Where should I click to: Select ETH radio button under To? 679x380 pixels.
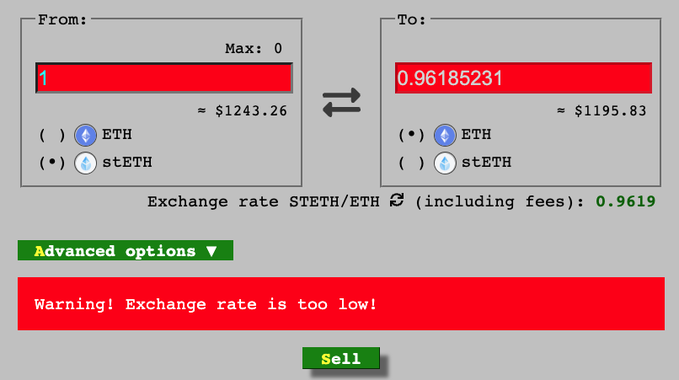coord(411,135)
